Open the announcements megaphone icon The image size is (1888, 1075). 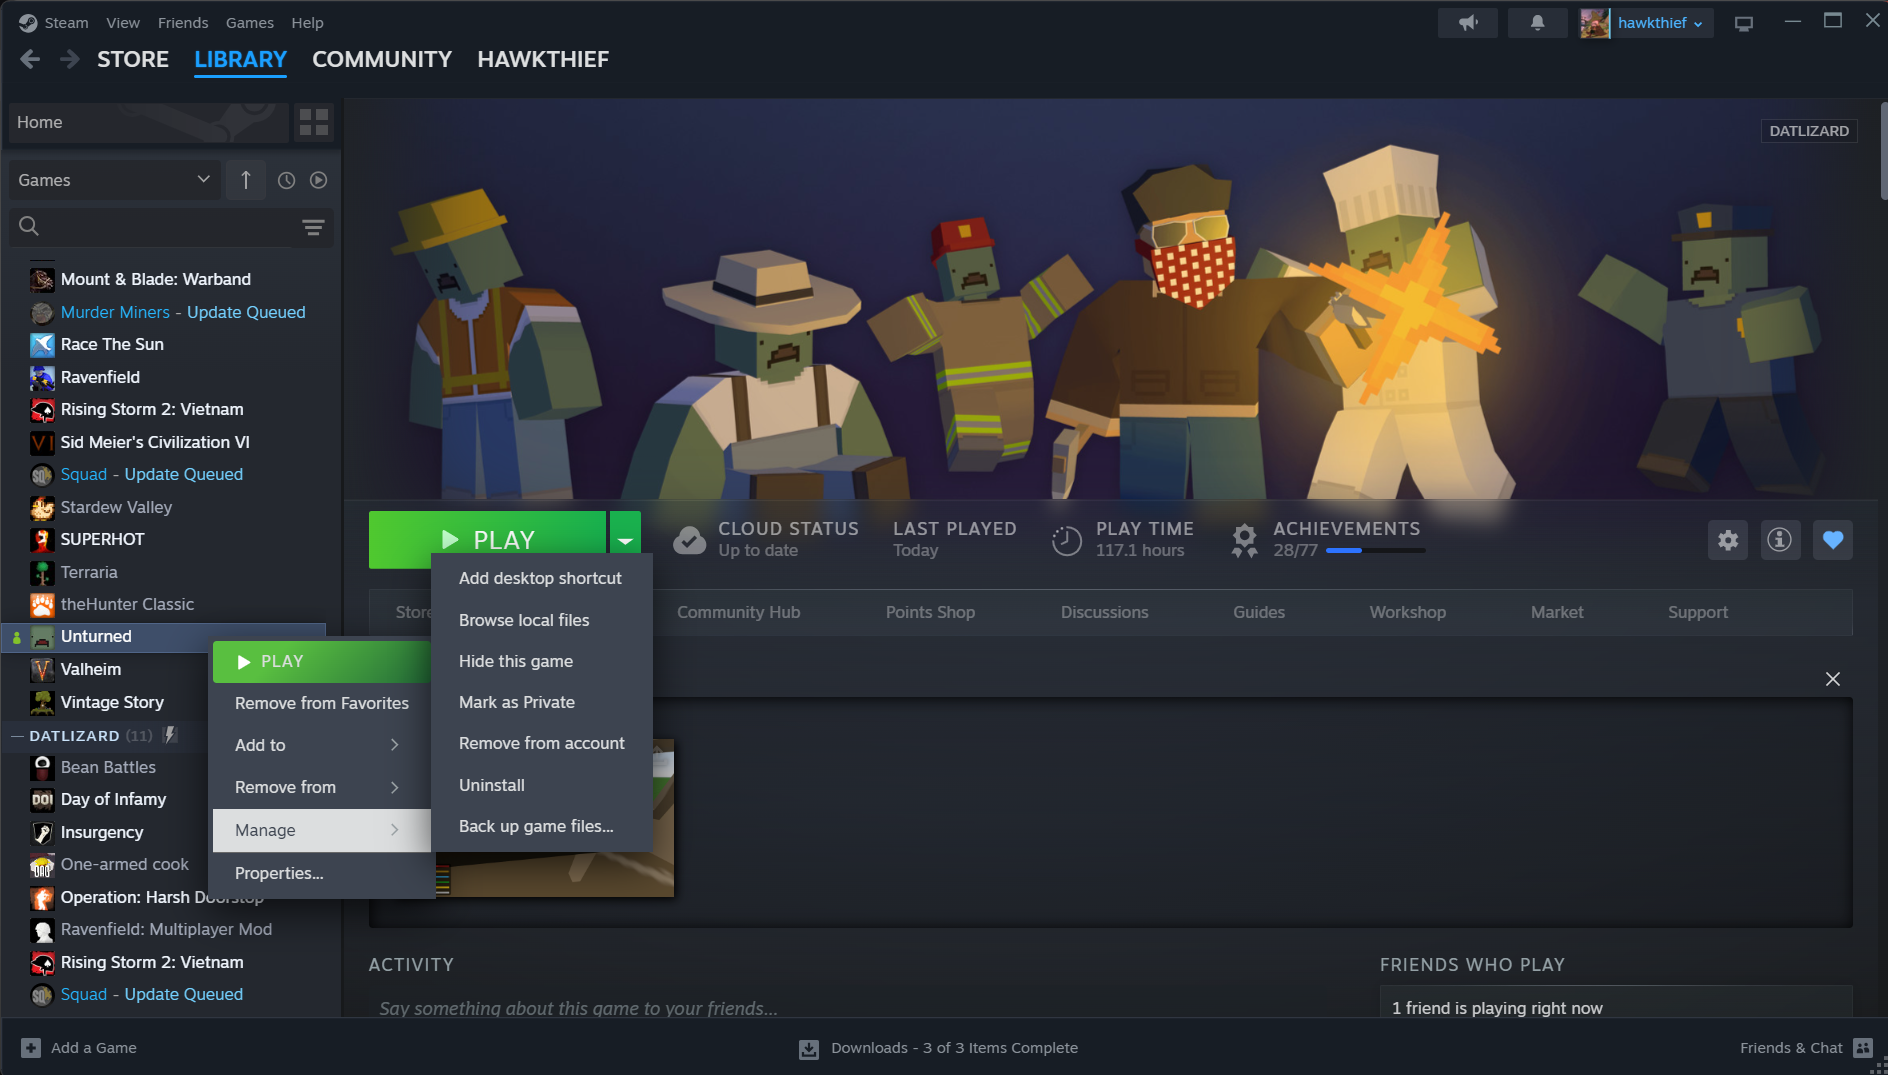click(1467, 23)
